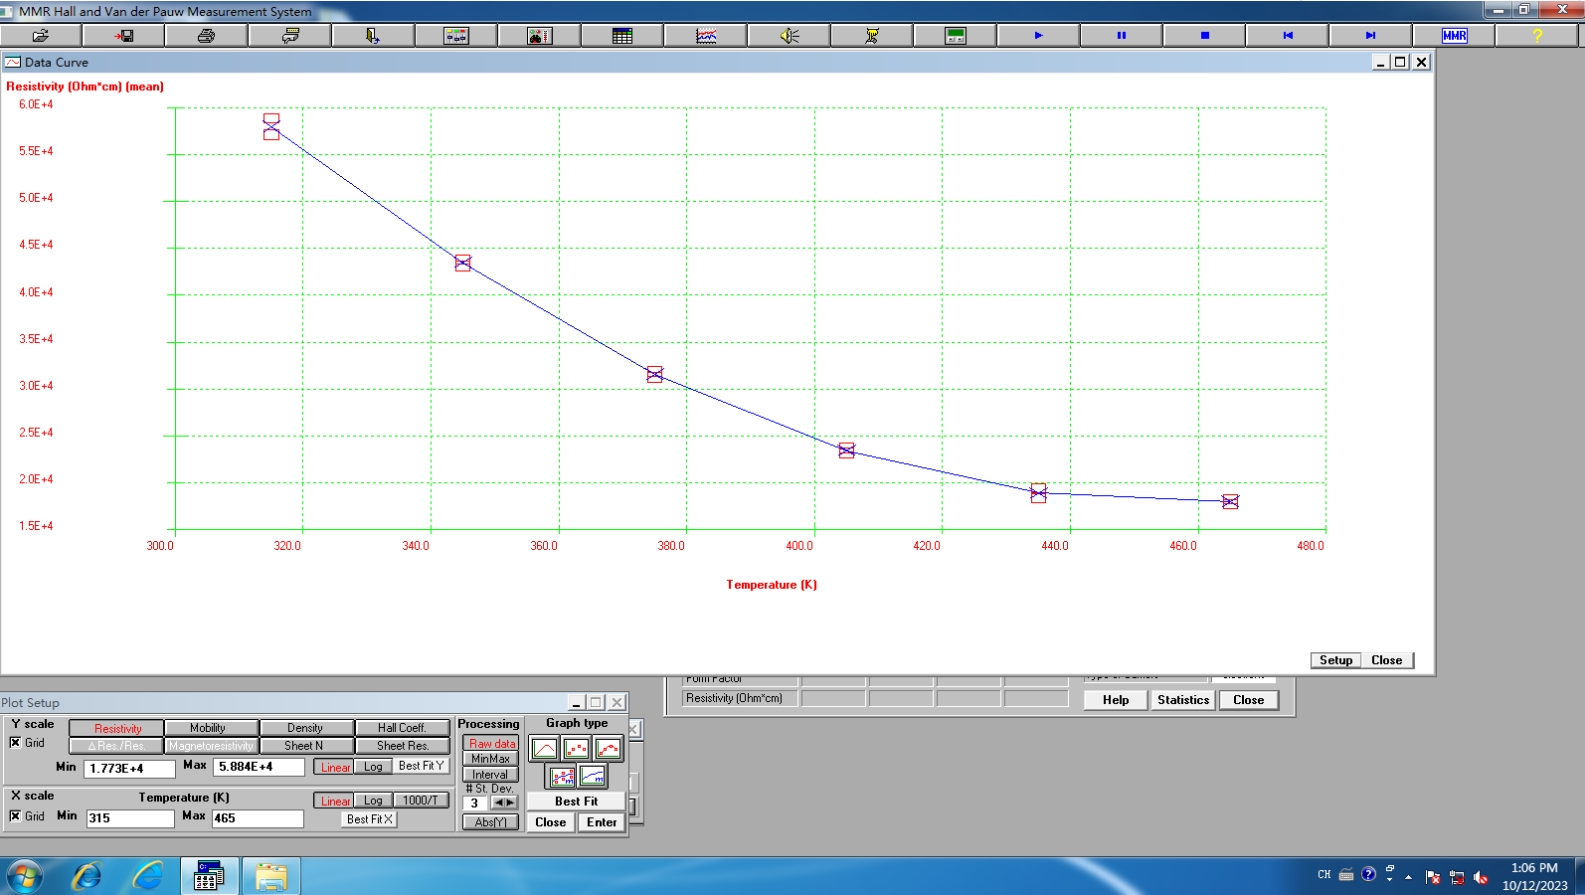
Task: Click the open file toolbar icon
Action: [x=41, y=36]
